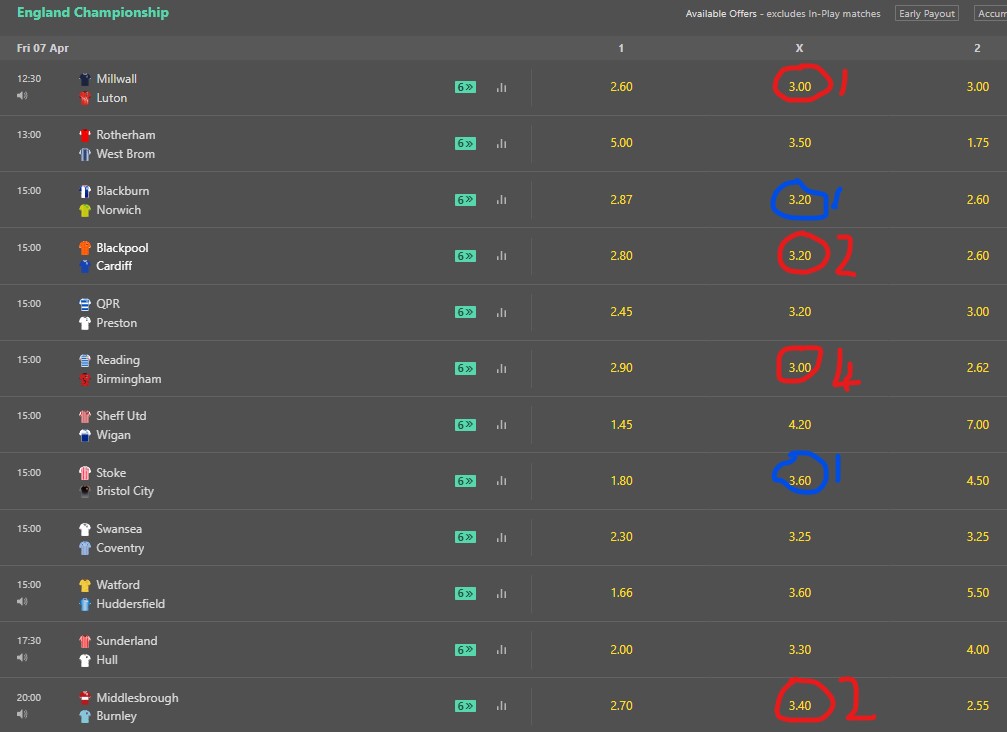Click the sound icon under Millwall 12:30
The width and height of the screenshot is (1007, 732).
point(22,96)
